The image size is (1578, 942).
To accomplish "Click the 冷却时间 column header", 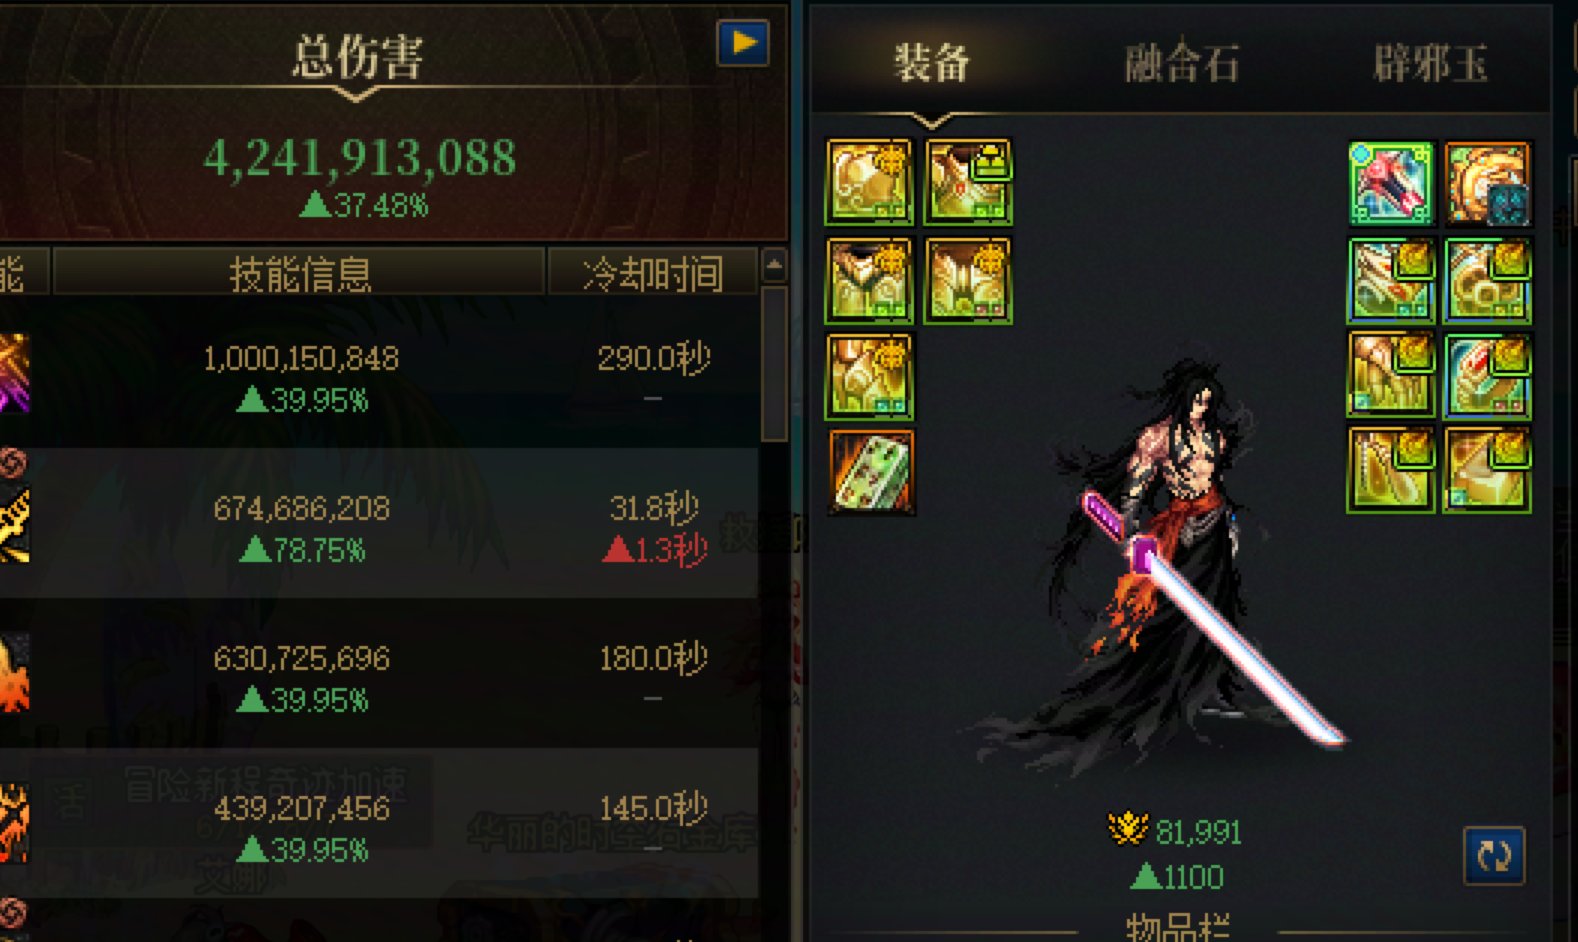I will tap(652, 272).
